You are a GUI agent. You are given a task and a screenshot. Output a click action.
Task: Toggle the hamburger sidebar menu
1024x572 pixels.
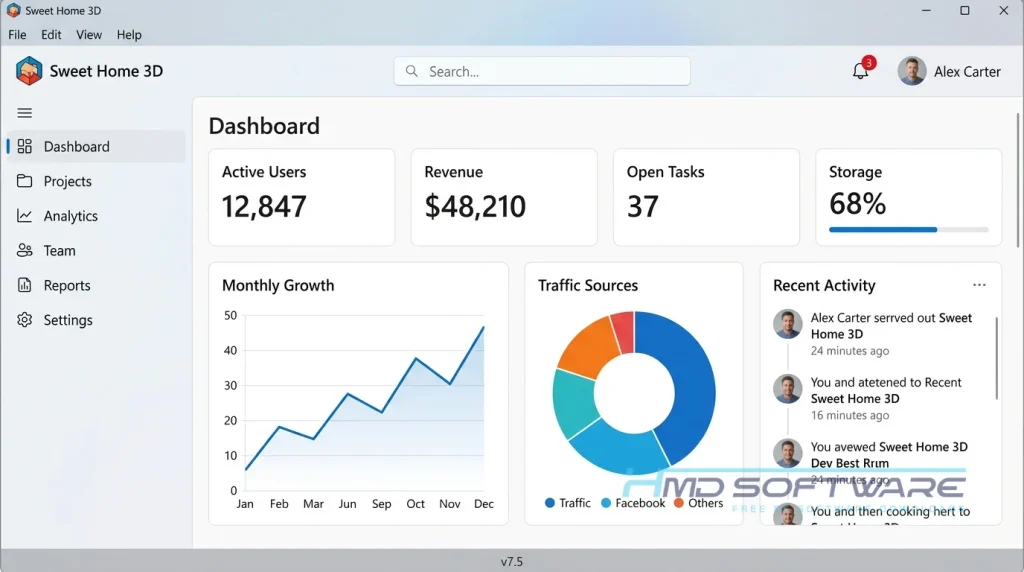pyautogui.click(x=25, y=113)
